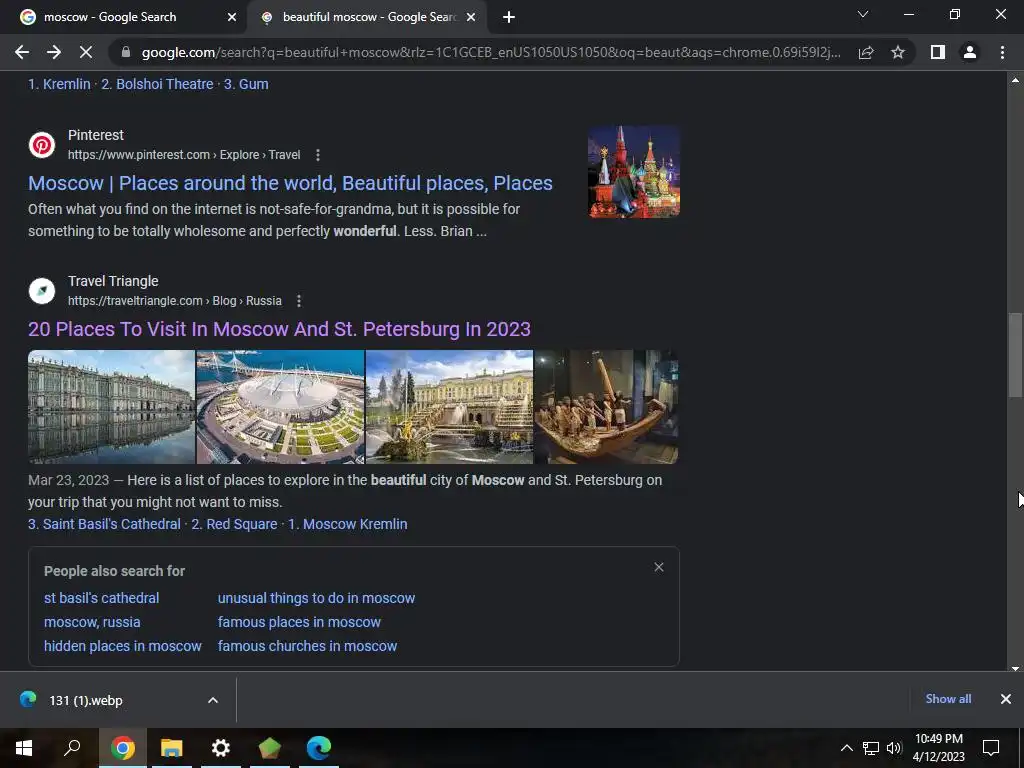The width and height of the screenshot is (1024, 768).
Task: Open the Pinterest result favicon
Action: [x=42, y=144]
